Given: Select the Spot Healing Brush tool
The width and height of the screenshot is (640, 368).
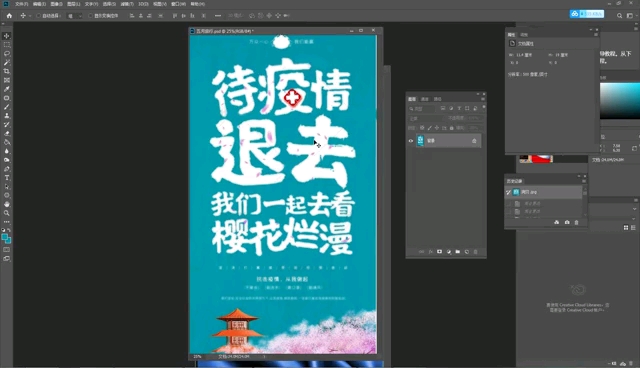Looking at the screenshot, I should coord(7,98).
